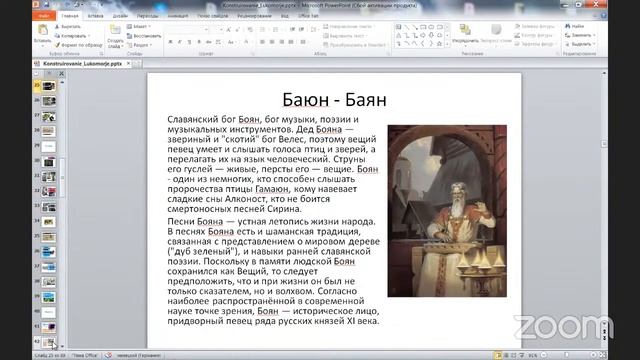Click the Save icon in the quick access toolbar
Viewport: 640px width, 360px height.
pos(46,5)
